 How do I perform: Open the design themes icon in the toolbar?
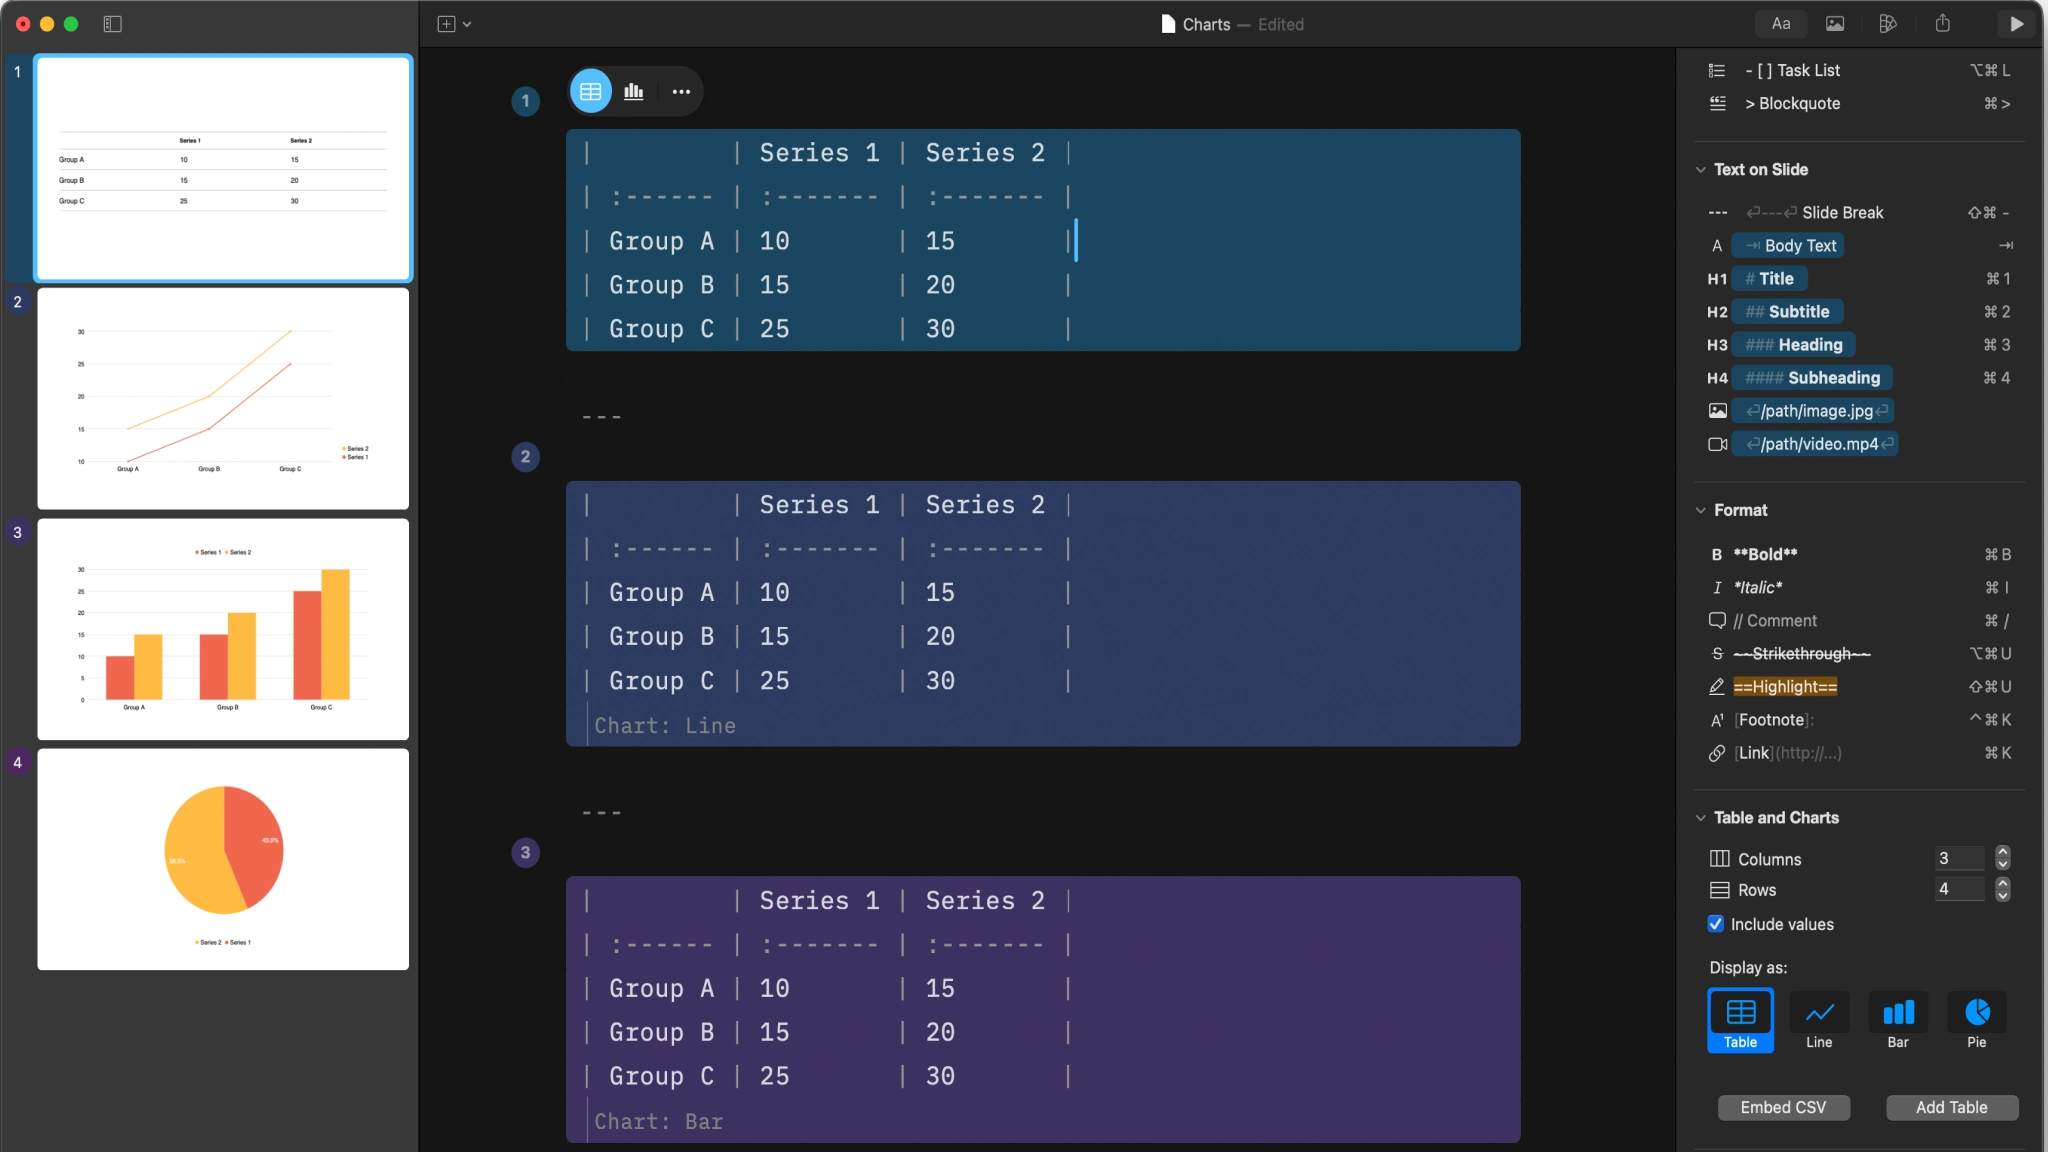1887,23
